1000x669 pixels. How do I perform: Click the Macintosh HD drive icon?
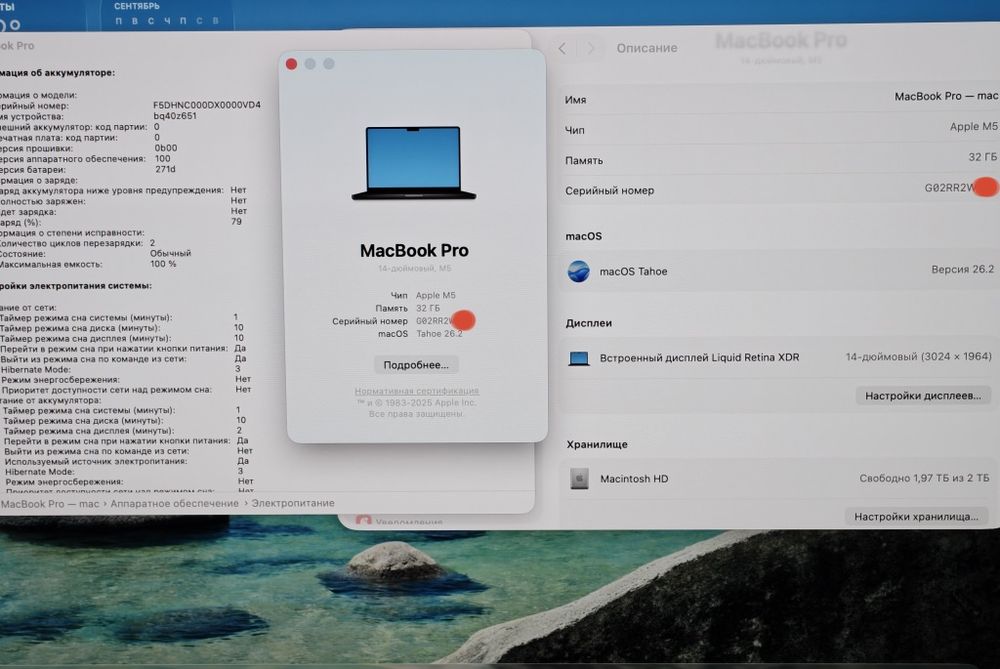579,478
